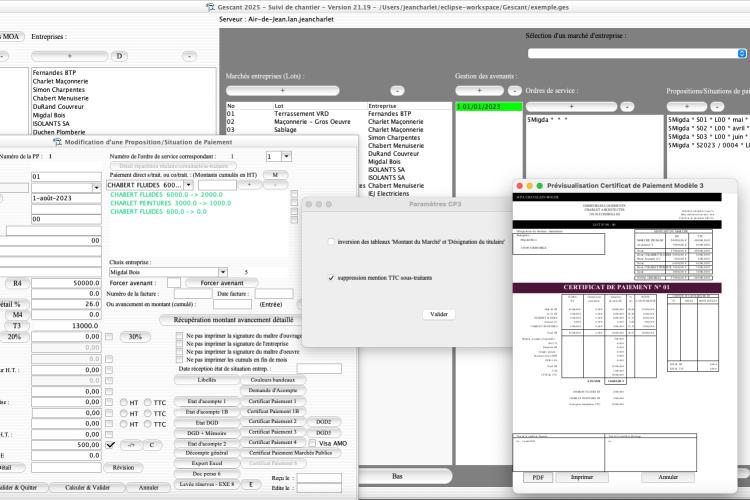Click the Reçu le input field

319,478
